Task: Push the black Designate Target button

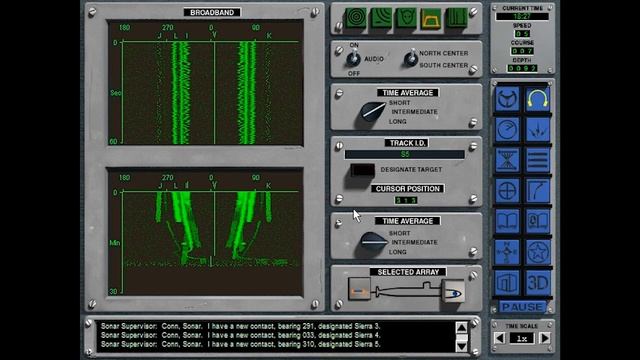Action: (x=362, y=170)
